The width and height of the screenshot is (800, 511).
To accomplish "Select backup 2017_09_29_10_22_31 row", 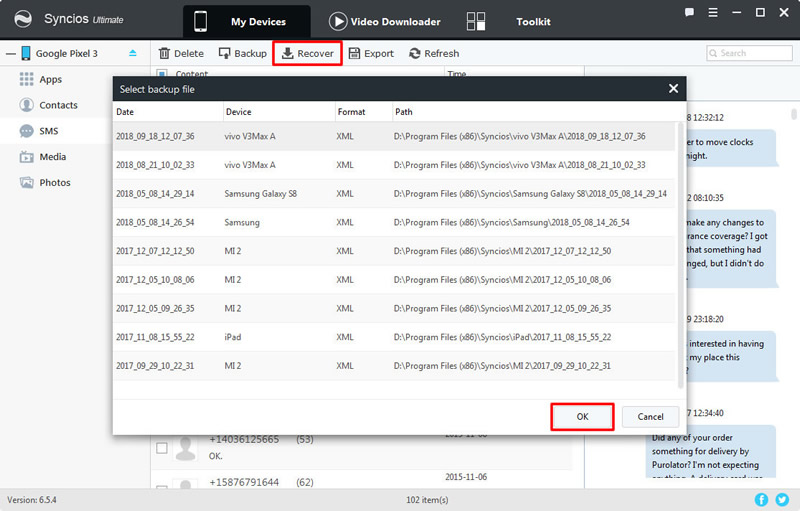I will point(394,366).
